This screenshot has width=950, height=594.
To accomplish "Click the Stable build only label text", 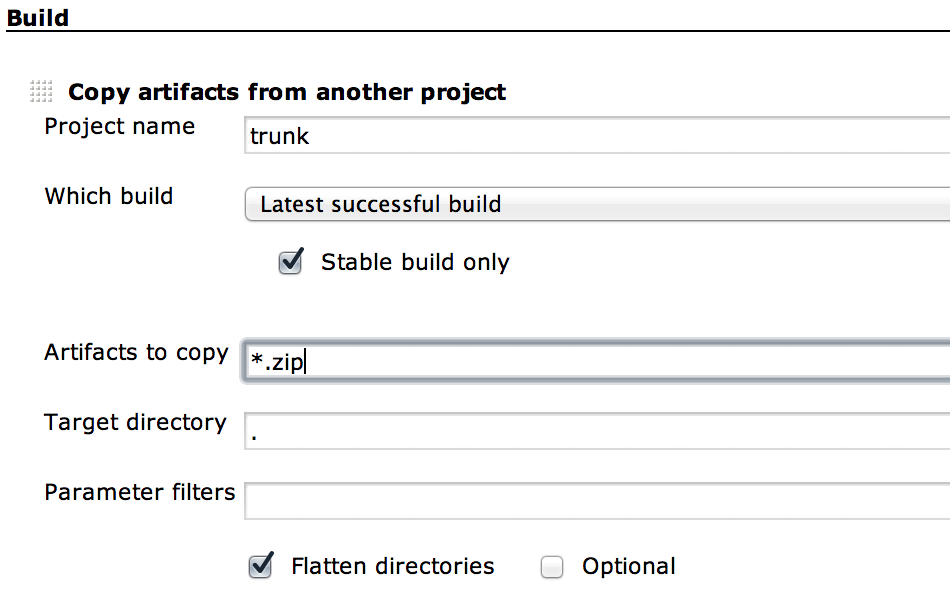I will click(414, 263).
